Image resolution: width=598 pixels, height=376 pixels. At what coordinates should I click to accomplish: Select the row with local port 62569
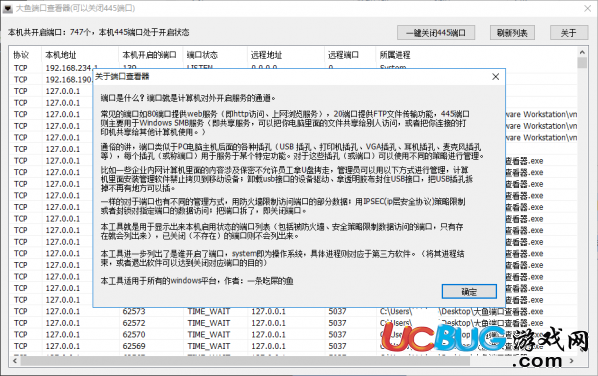(294, 346)
